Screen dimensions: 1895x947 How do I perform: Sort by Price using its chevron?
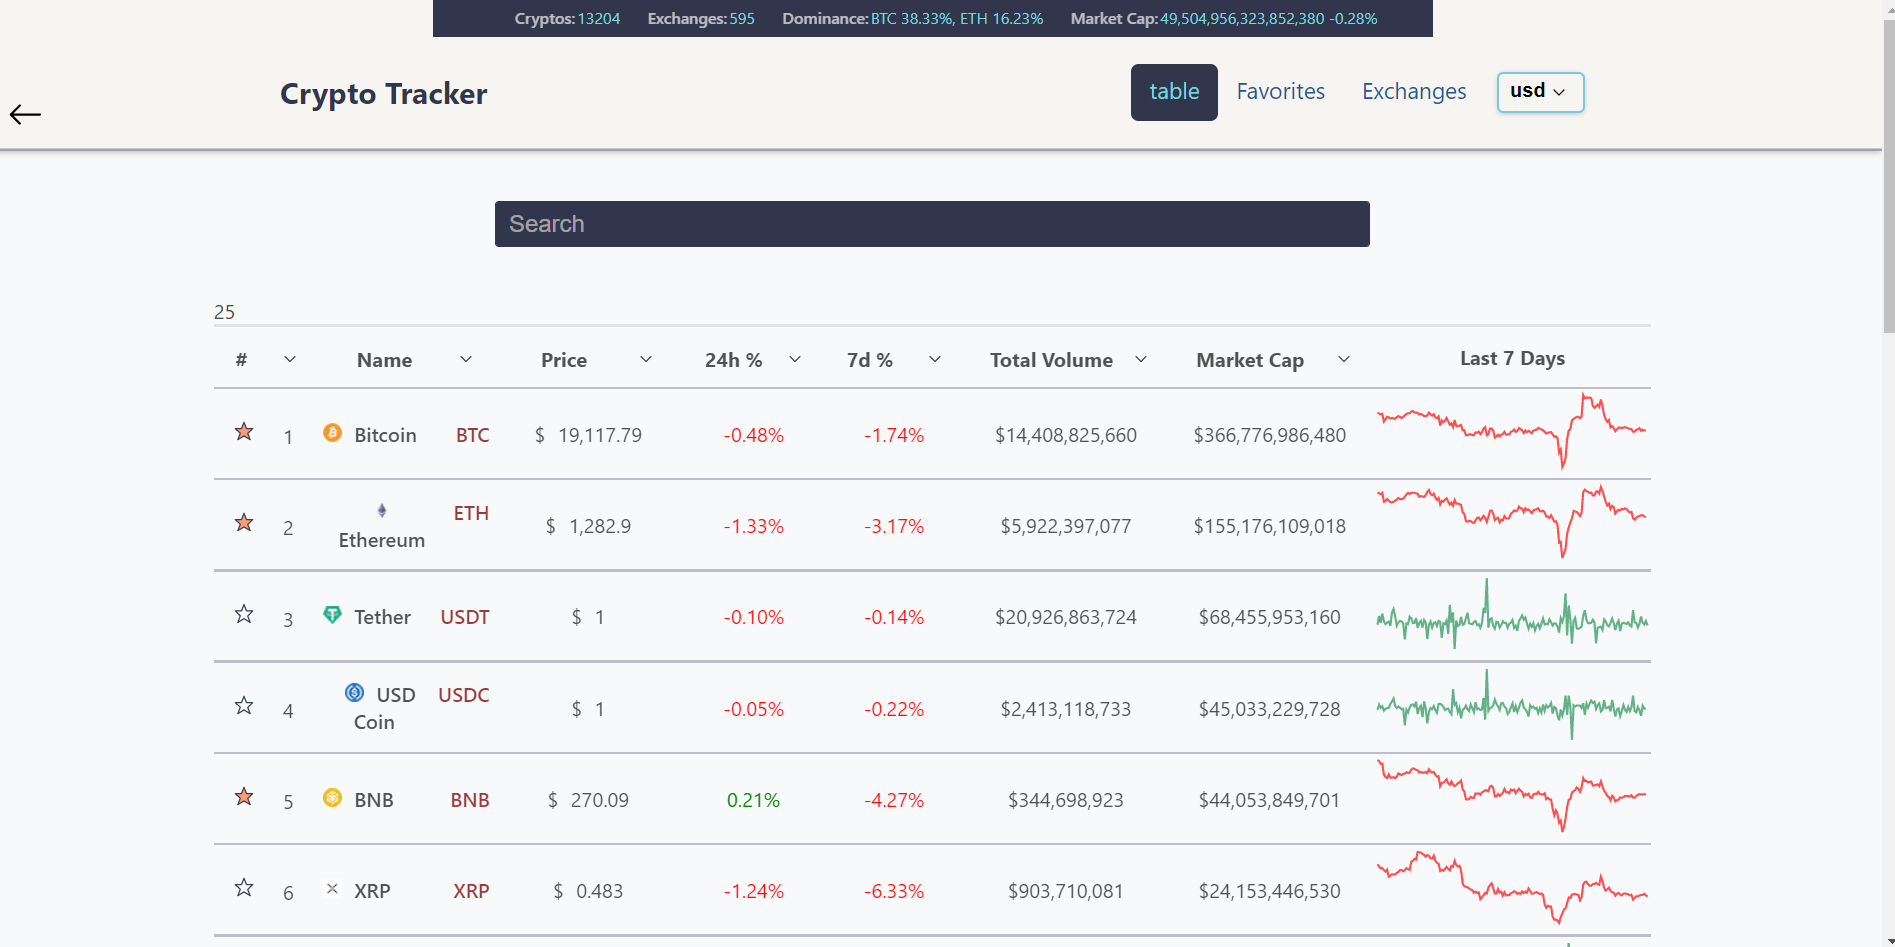tap(646, 359)
